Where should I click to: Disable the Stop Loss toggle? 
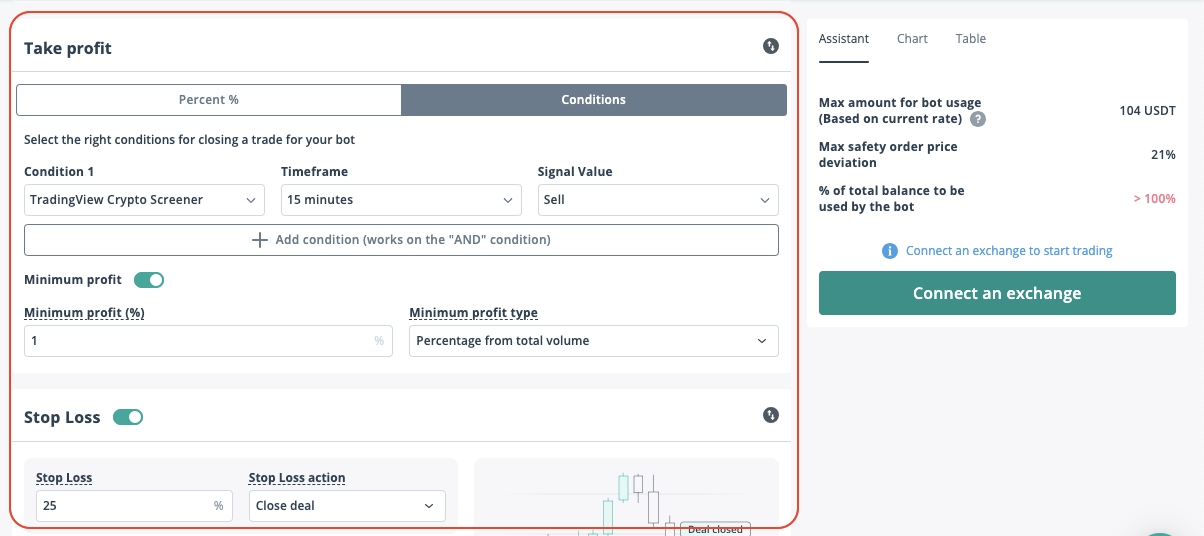click(128, 417)
